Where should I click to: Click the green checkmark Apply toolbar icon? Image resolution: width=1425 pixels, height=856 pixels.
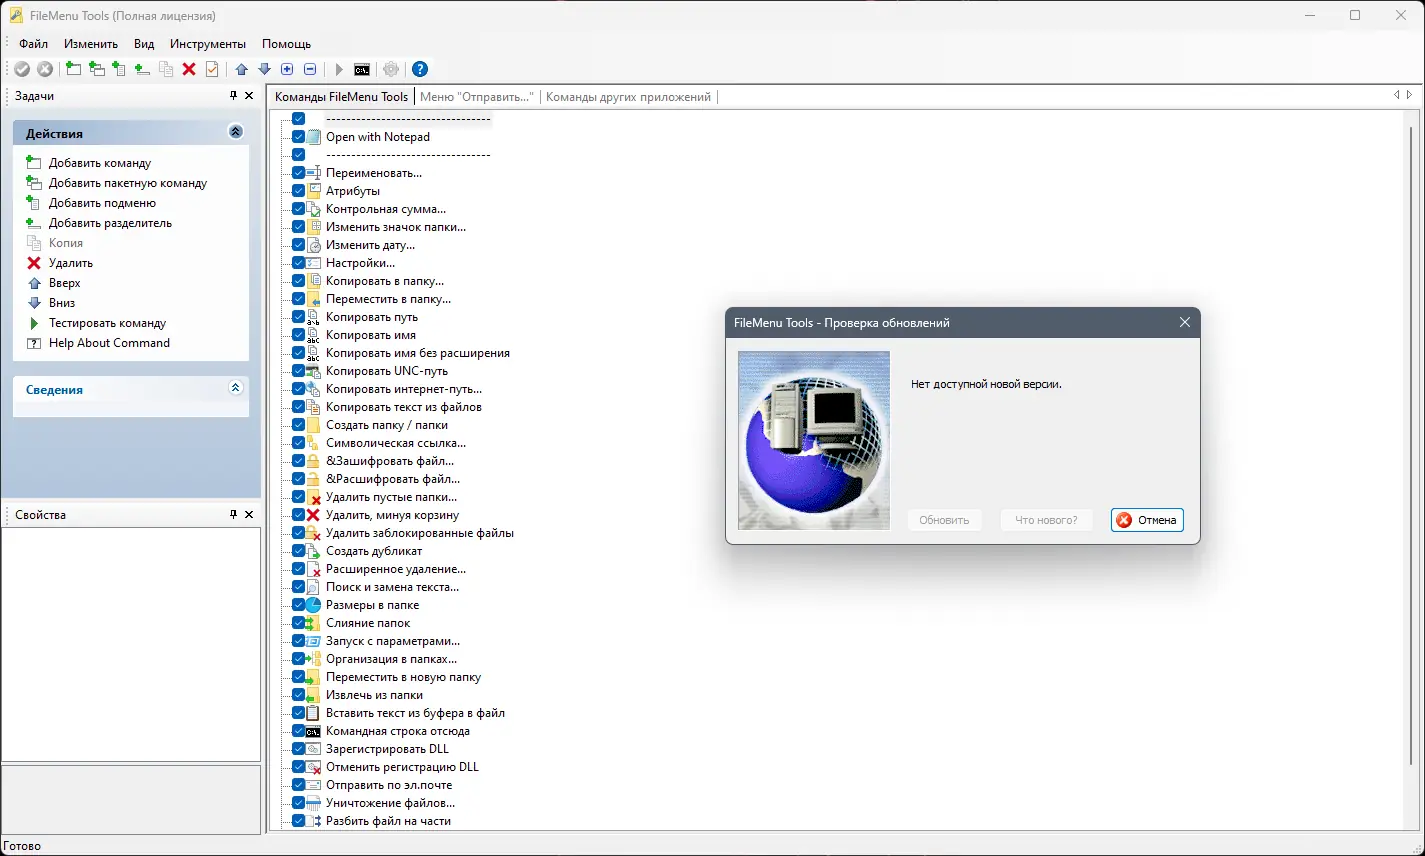click(22, 69)
